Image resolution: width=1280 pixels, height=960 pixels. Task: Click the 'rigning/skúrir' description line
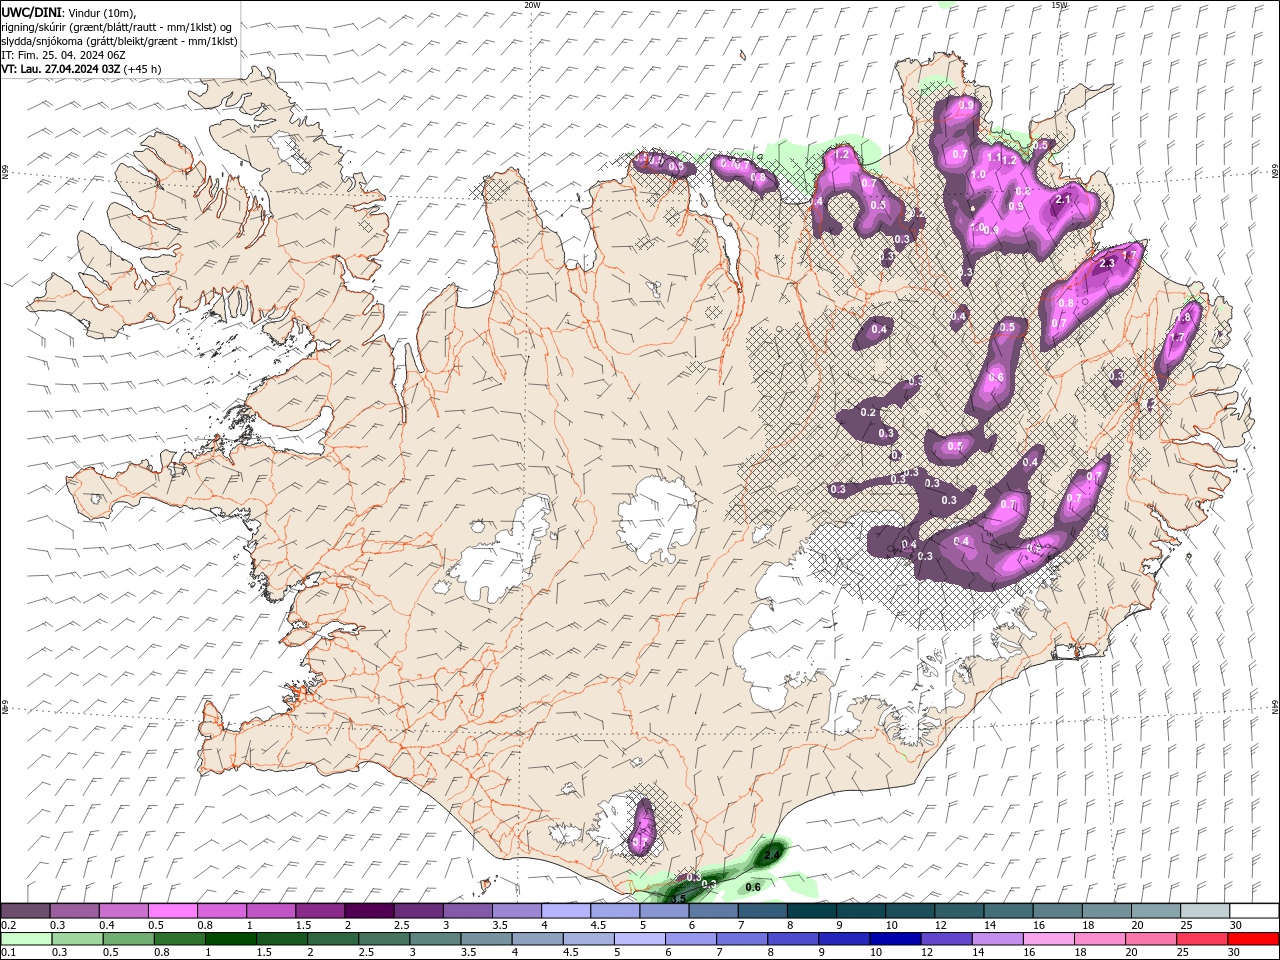118,26
